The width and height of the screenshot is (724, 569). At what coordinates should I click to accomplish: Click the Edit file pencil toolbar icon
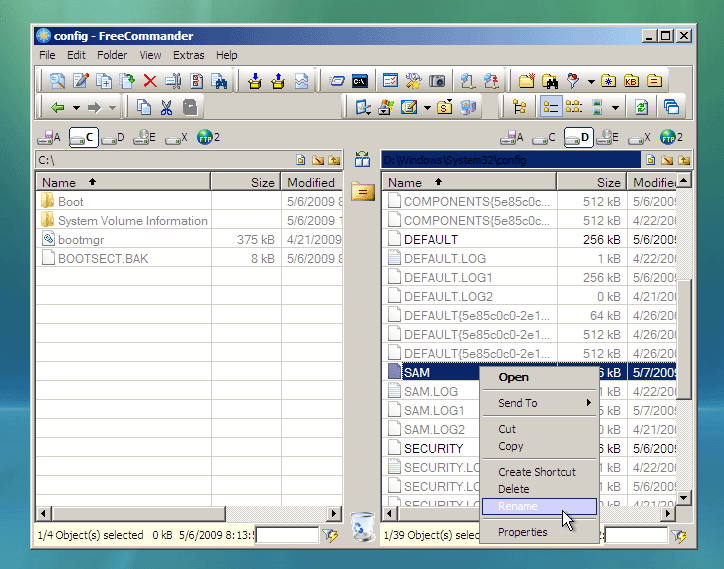point(80,81)
